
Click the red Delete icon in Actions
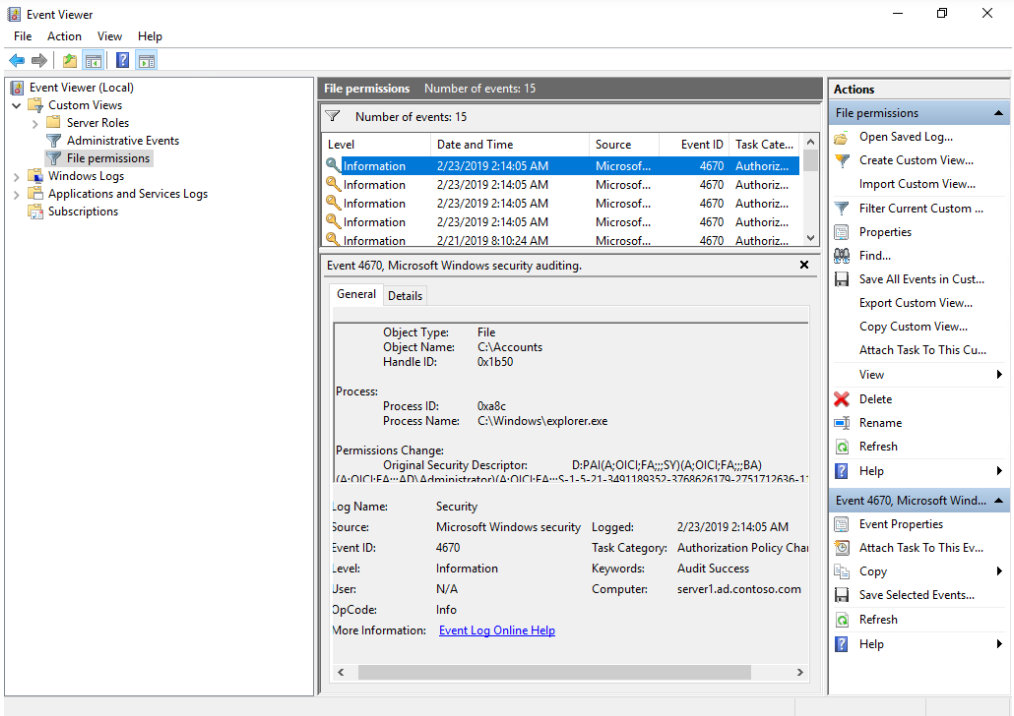point(842,399)
